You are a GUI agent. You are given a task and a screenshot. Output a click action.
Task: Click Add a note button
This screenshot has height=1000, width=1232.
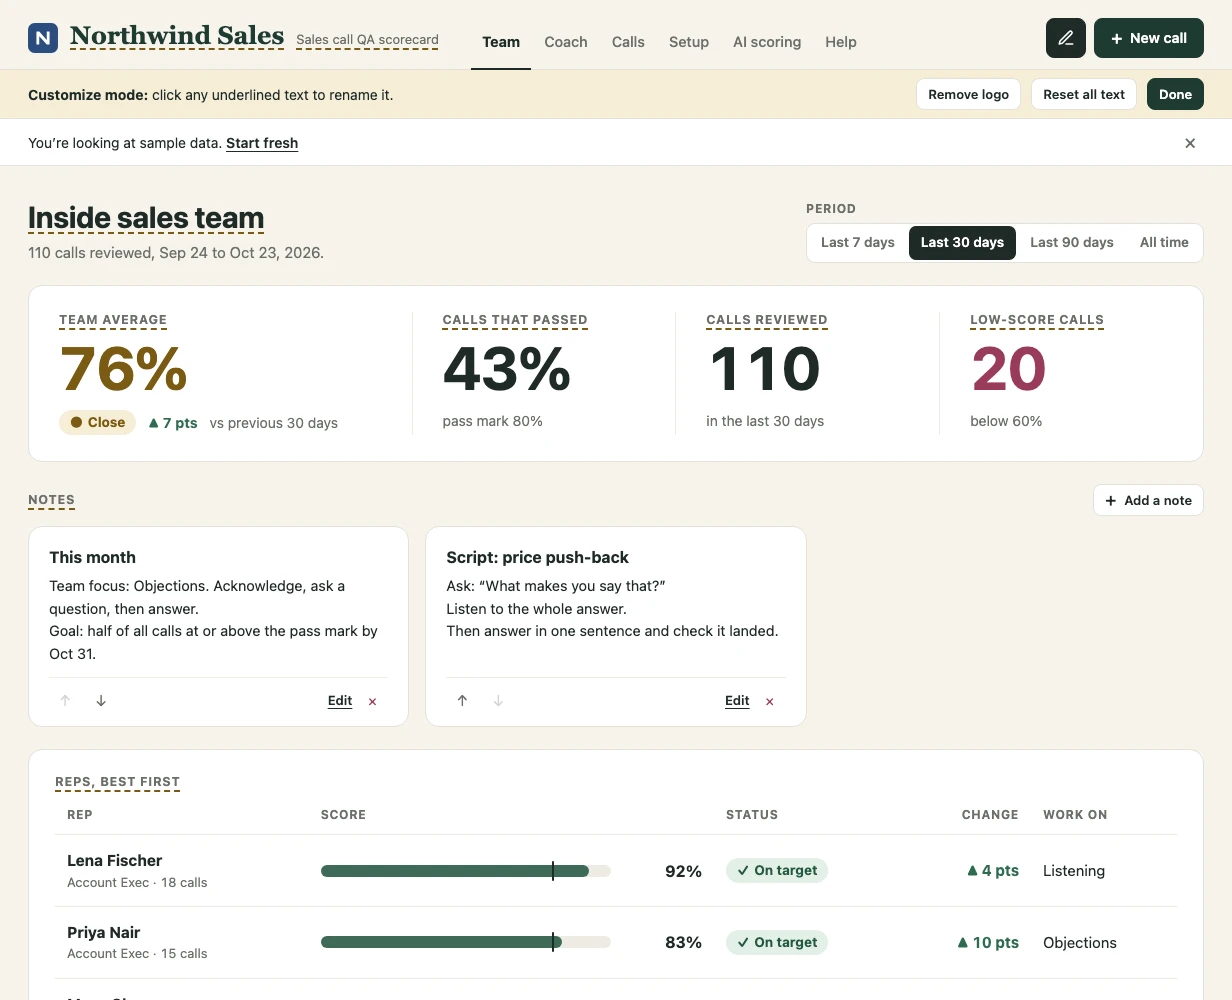(x=1148, y=500)
